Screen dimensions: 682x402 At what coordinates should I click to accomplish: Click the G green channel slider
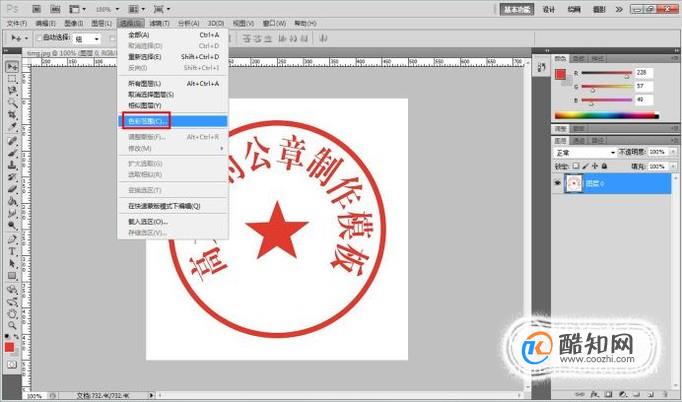(606, 87)
